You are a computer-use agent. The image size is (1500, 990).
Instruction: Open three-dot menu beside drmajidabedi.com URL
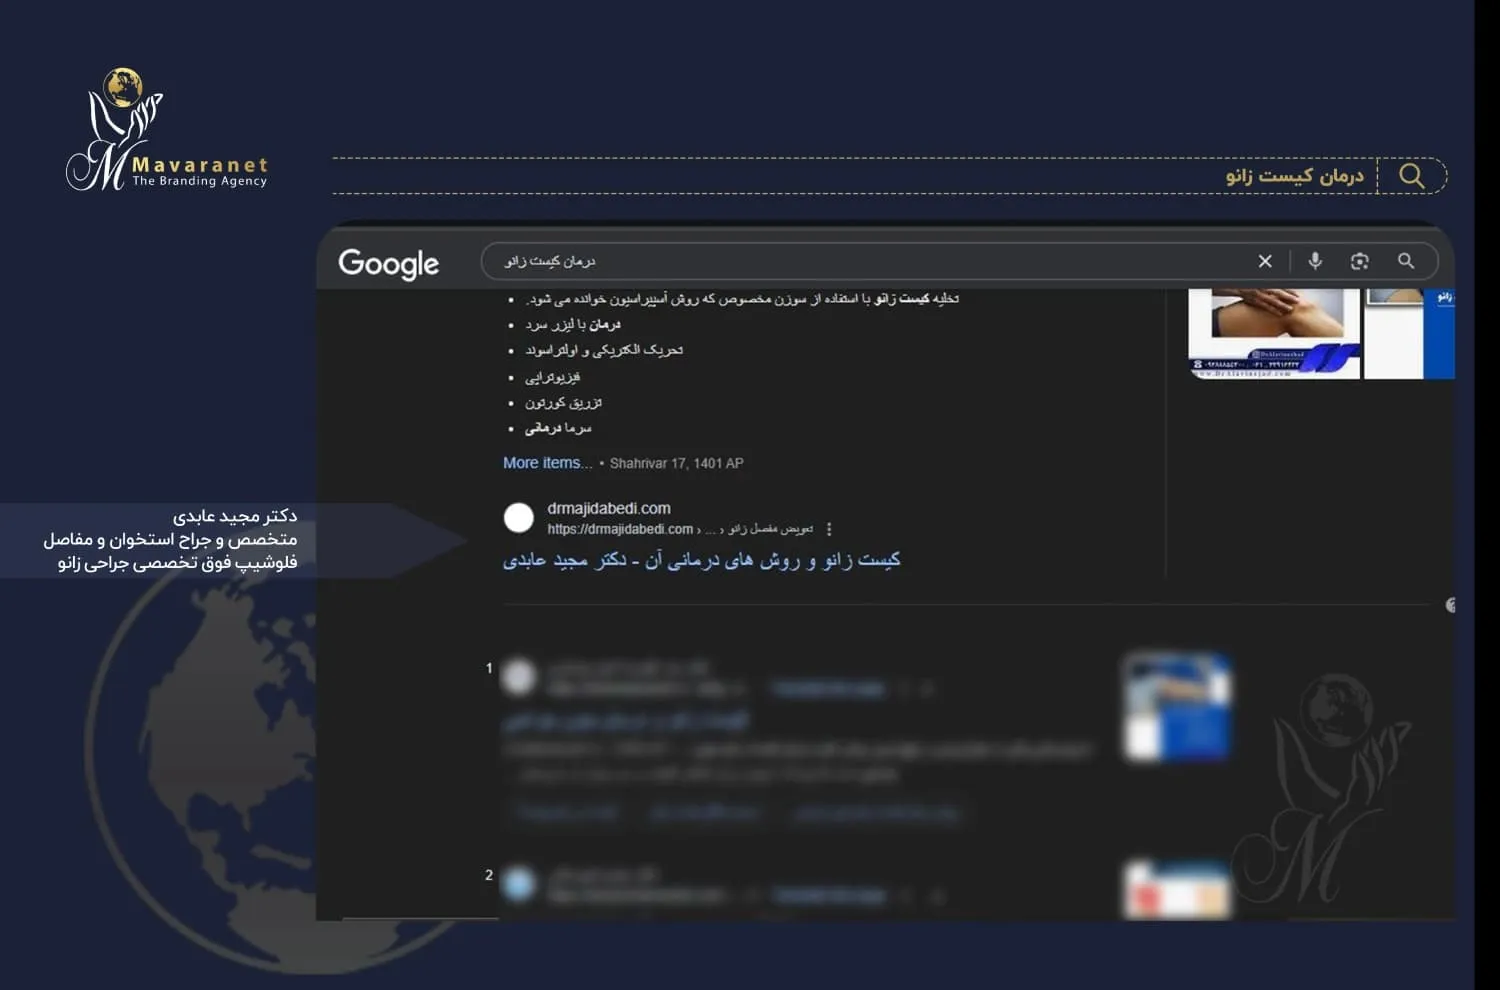(829, 529)
